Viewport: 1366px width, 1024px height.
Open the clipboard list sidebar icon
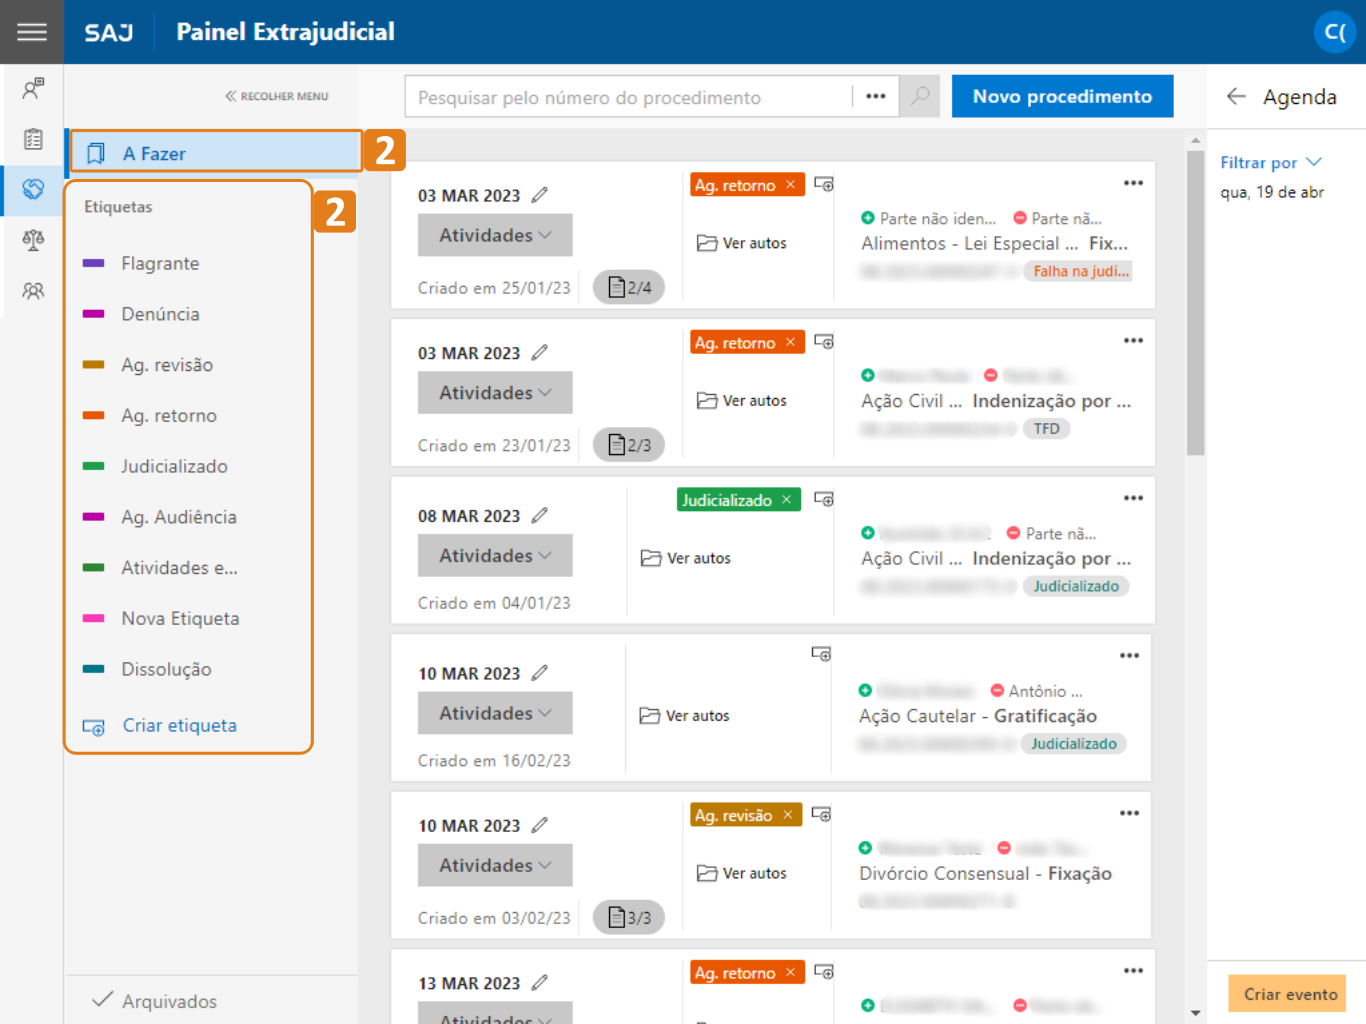tap(33, 139)
